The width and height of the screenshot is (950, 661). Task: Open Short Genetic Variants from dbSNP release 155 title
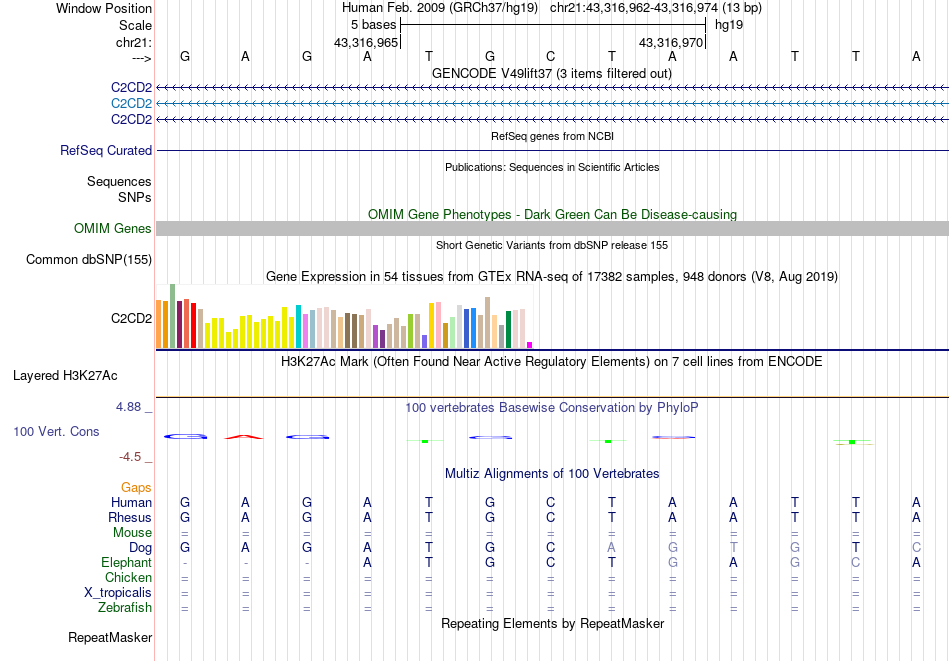click(552, 245)
